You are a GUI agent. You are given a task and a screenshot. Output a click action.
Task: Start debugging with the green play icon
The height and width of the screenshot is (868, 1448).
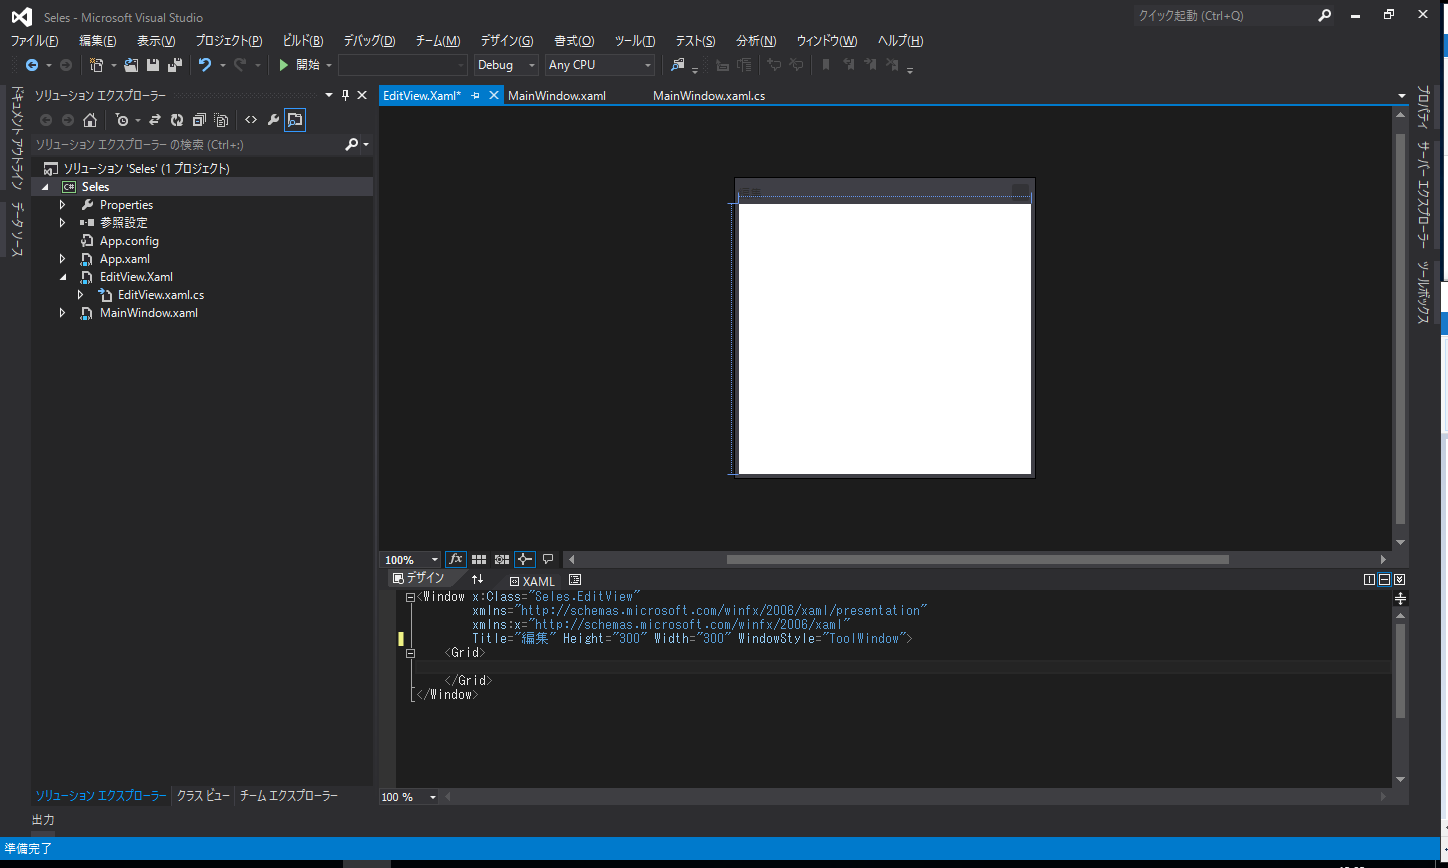coord(284,65)
